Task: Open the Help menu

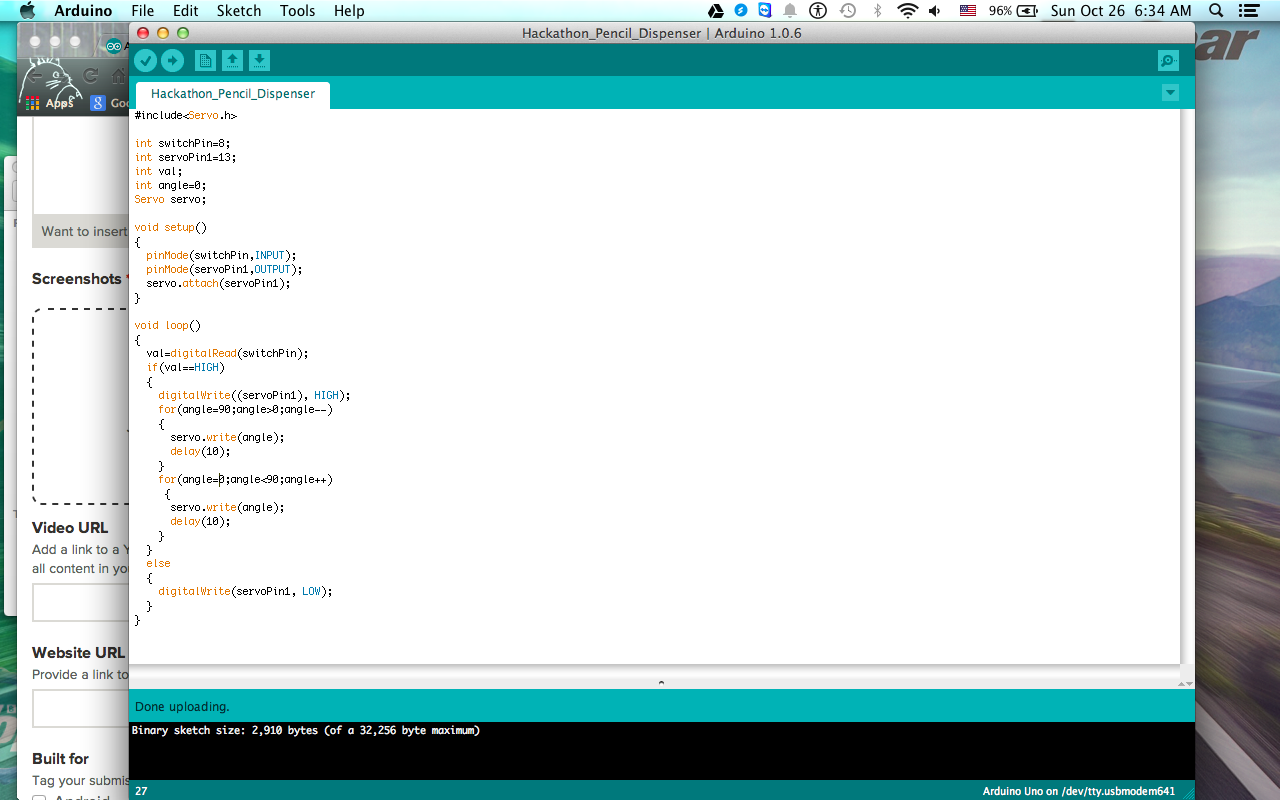Action: (x=349, y=11)
